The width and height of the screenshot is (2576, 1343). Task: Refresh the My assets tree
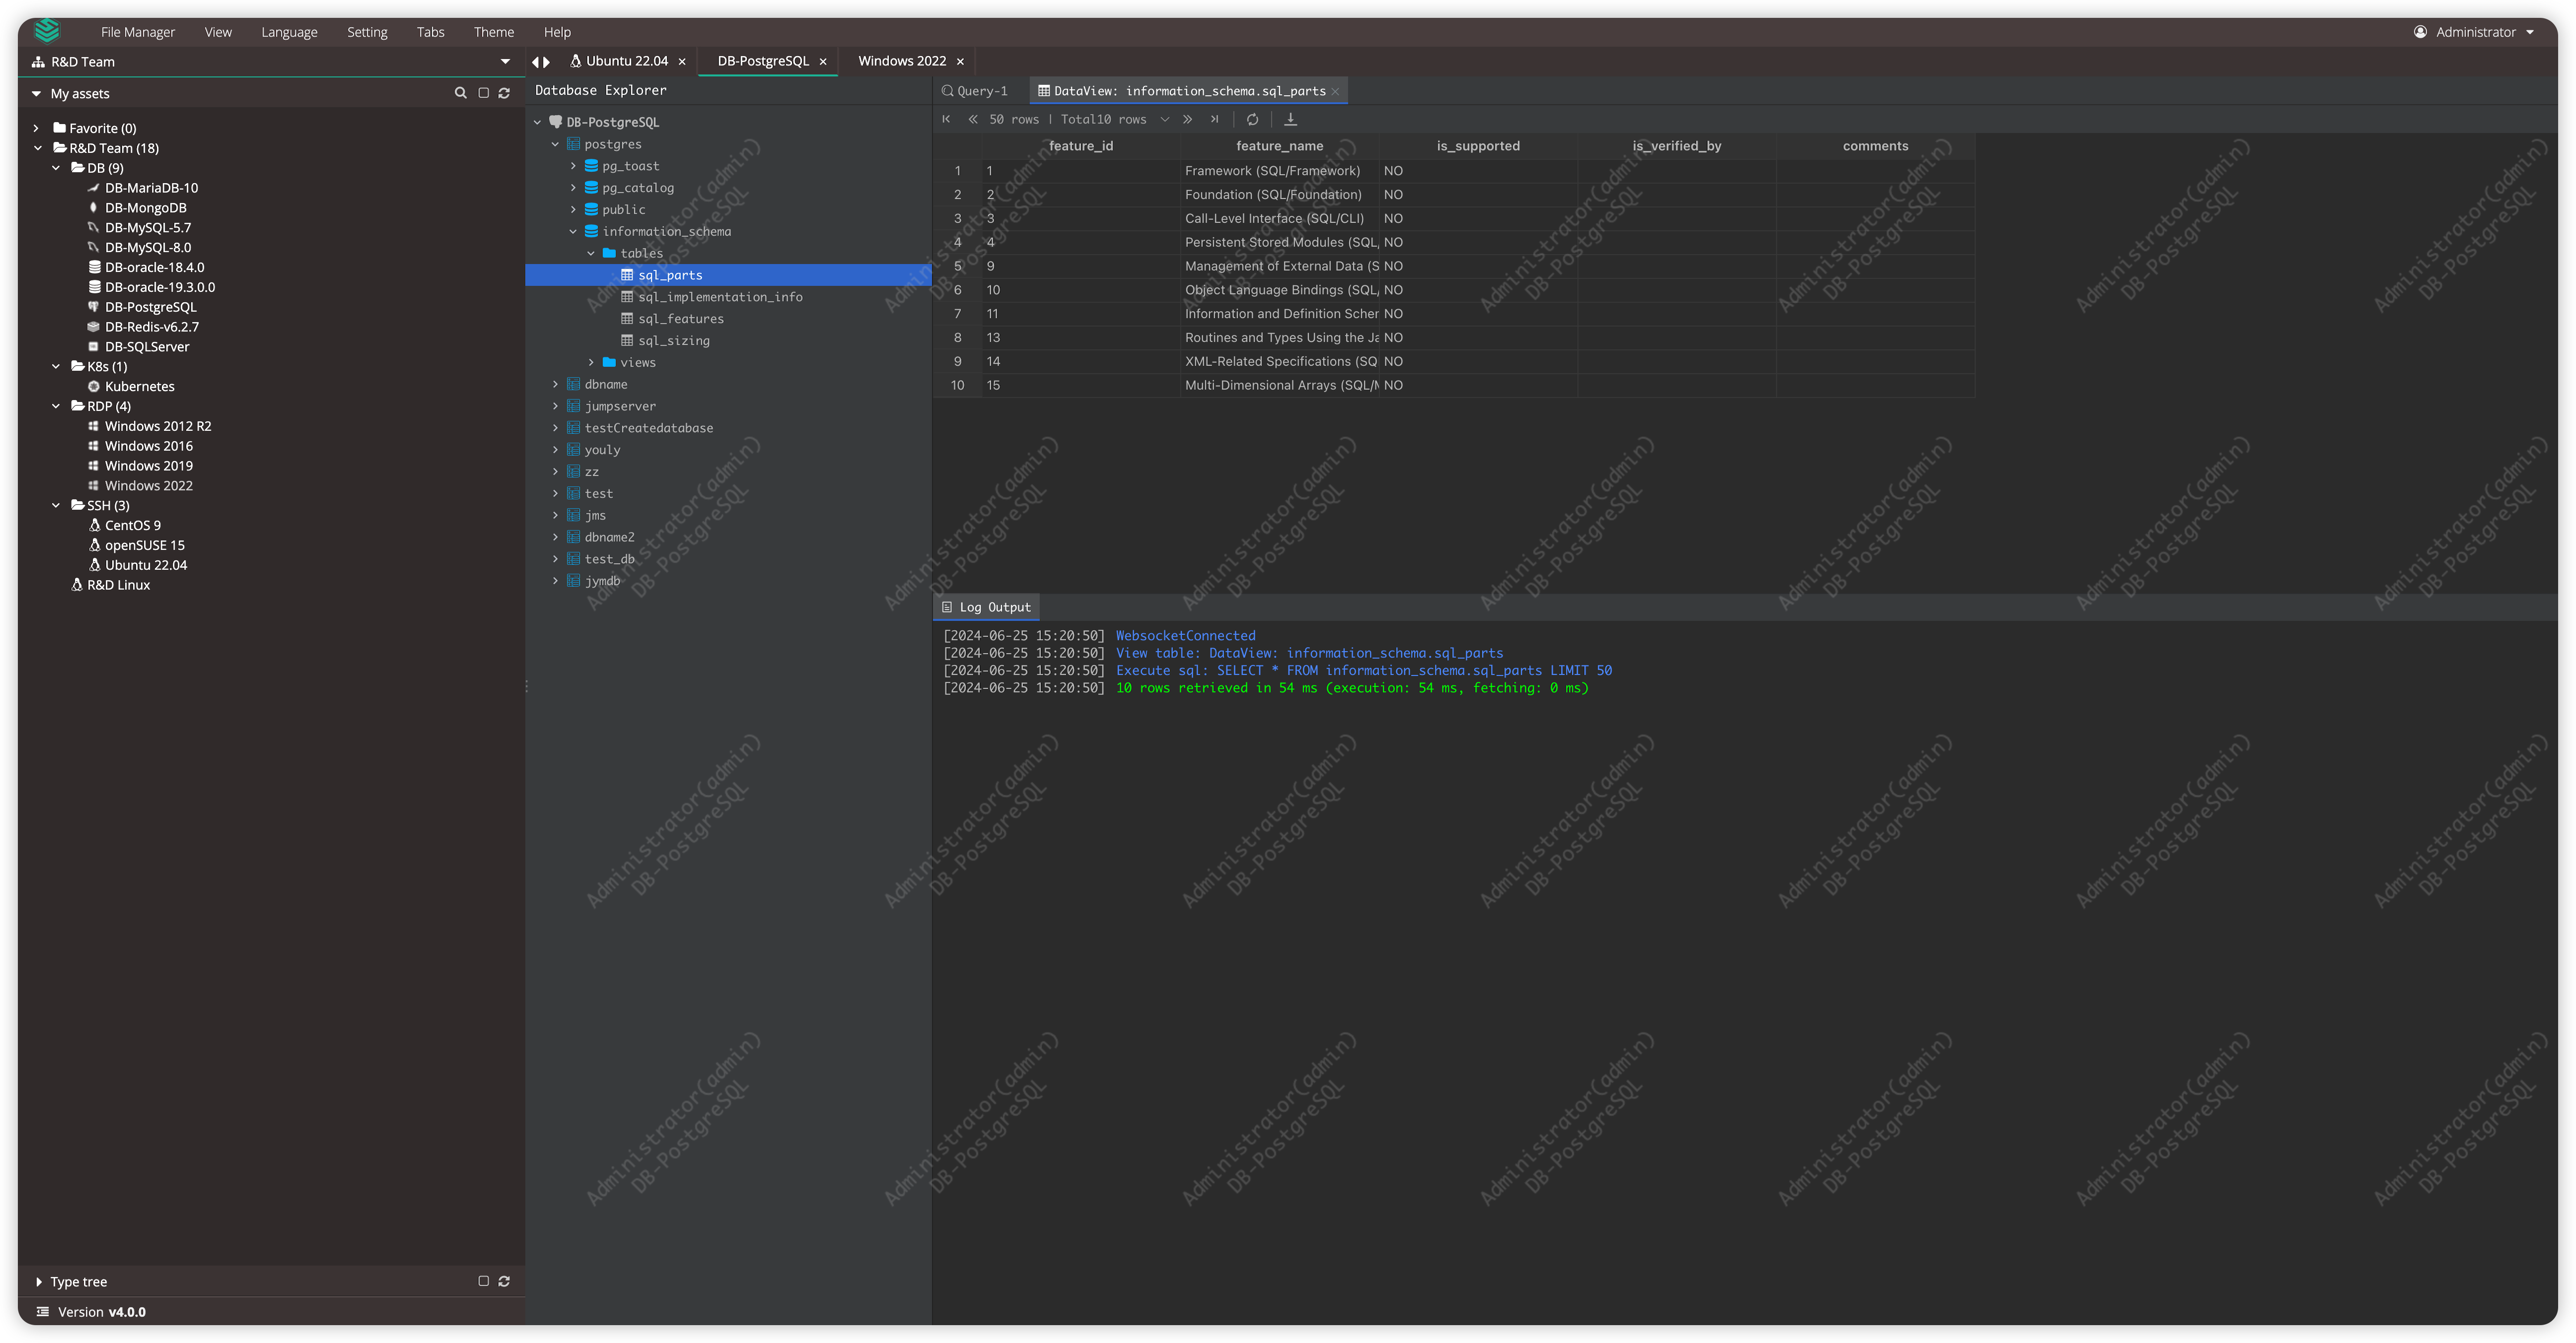pos(504,93)
